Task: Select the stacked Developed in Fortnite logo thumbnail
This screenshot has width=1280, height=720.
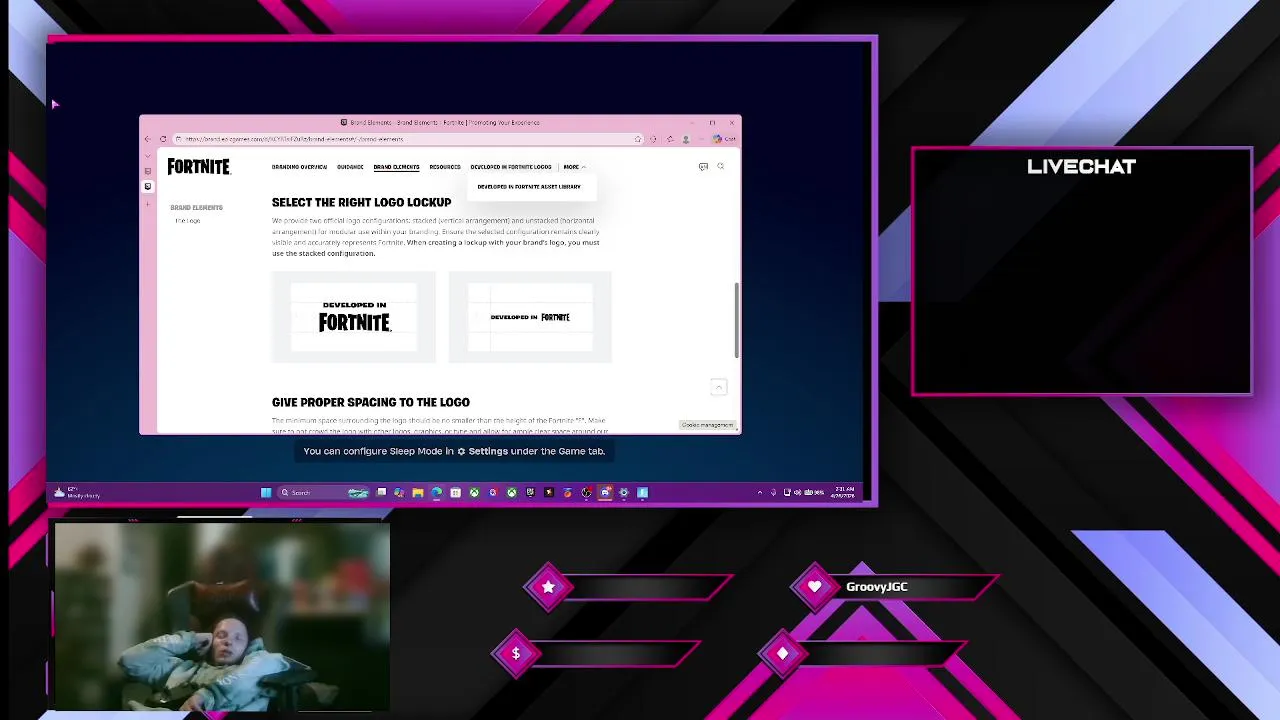Action: coord(354,317)
